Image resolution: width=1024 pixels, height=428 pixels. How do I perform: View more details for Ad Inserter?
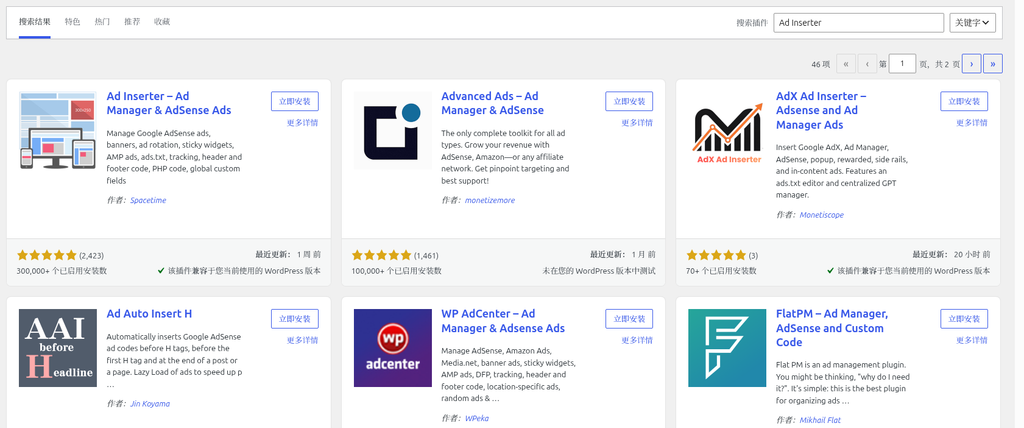(x=302, y=123)
